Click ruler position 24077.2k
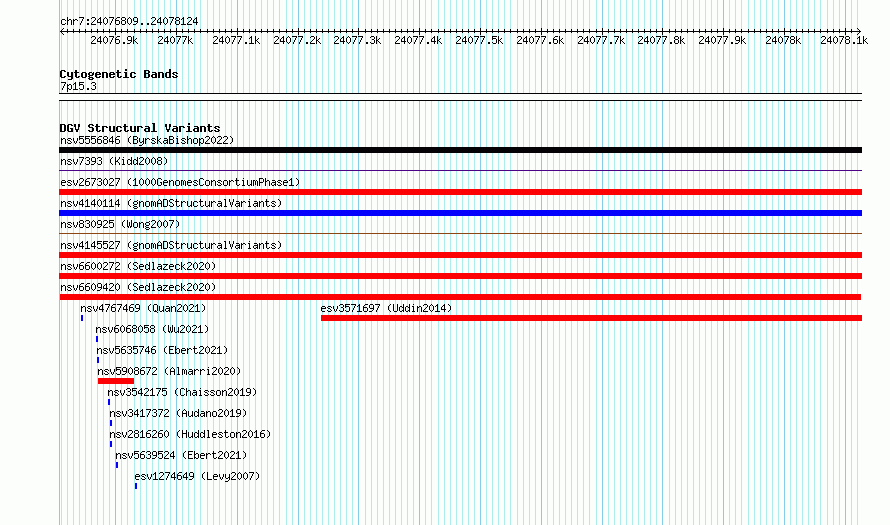 pyautogui.click(x=297, y=40)
